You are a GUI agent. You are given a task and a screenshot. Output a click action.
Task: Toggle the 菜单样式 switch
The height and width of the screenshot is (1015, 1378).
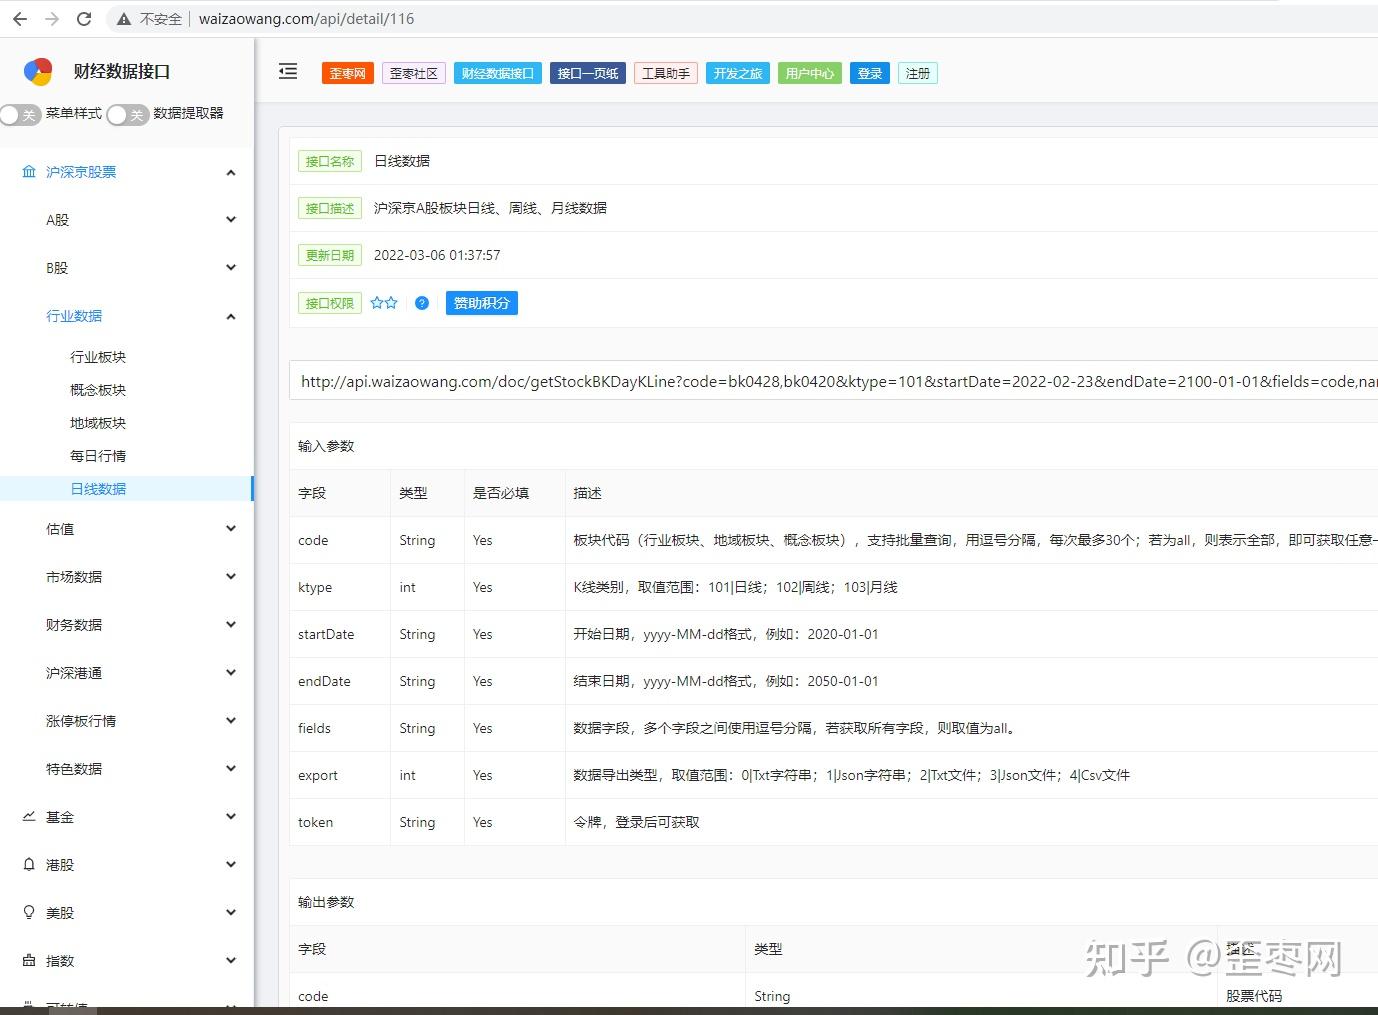pos(21,115)
